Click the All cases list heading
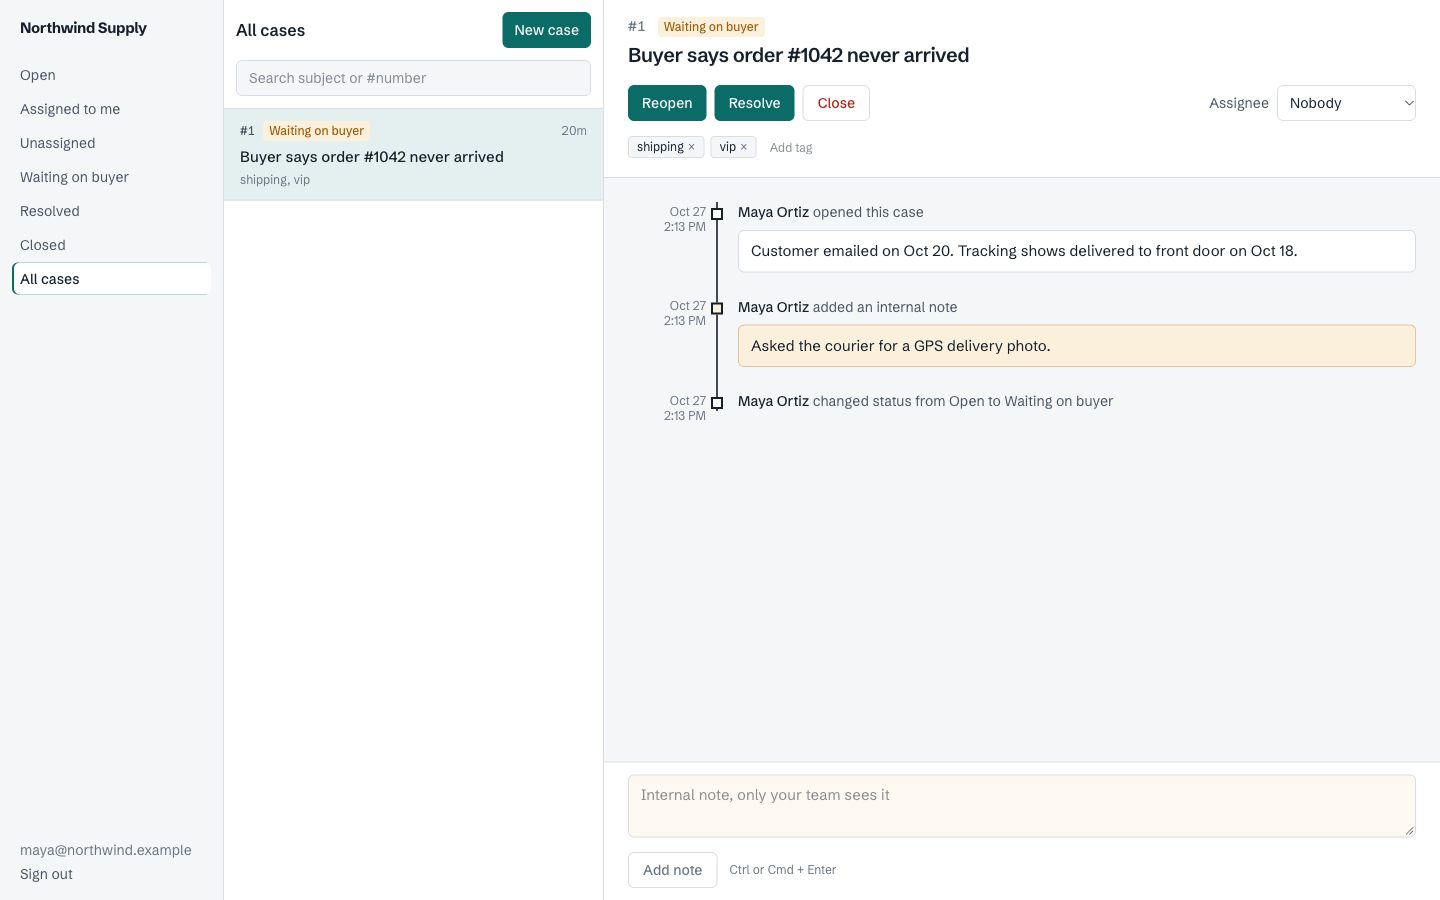The image size is (1440, 900). [x=270, y=30]
